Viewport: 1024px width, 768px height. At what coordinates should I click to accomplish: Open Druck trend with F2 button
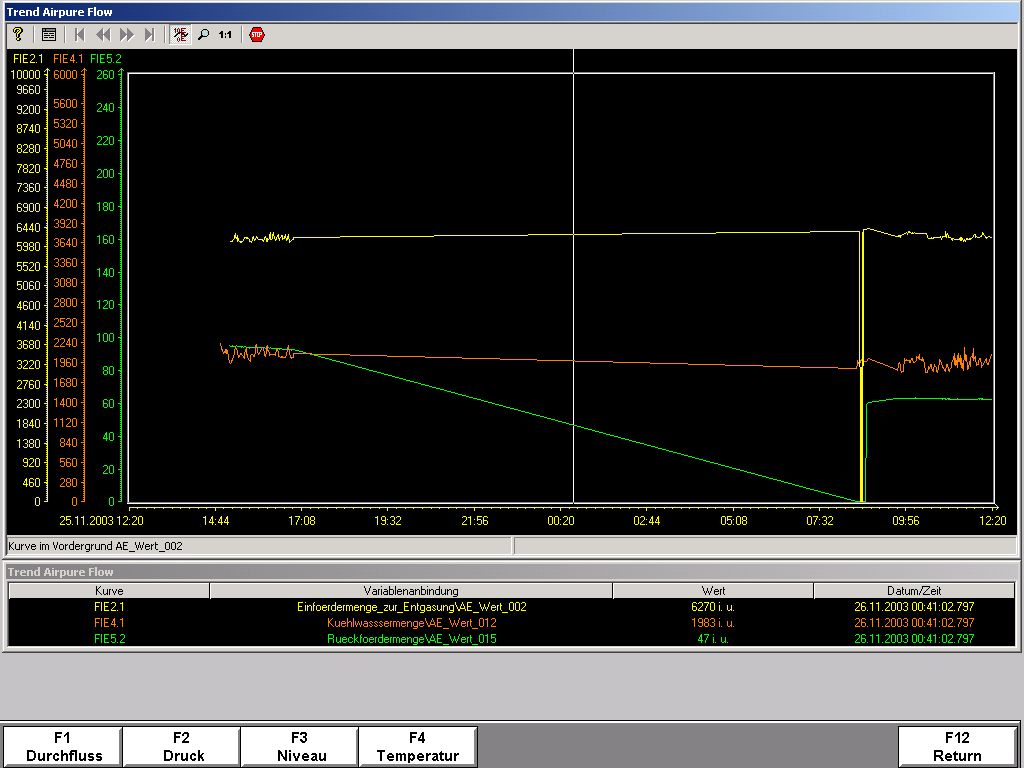(181, 746)
